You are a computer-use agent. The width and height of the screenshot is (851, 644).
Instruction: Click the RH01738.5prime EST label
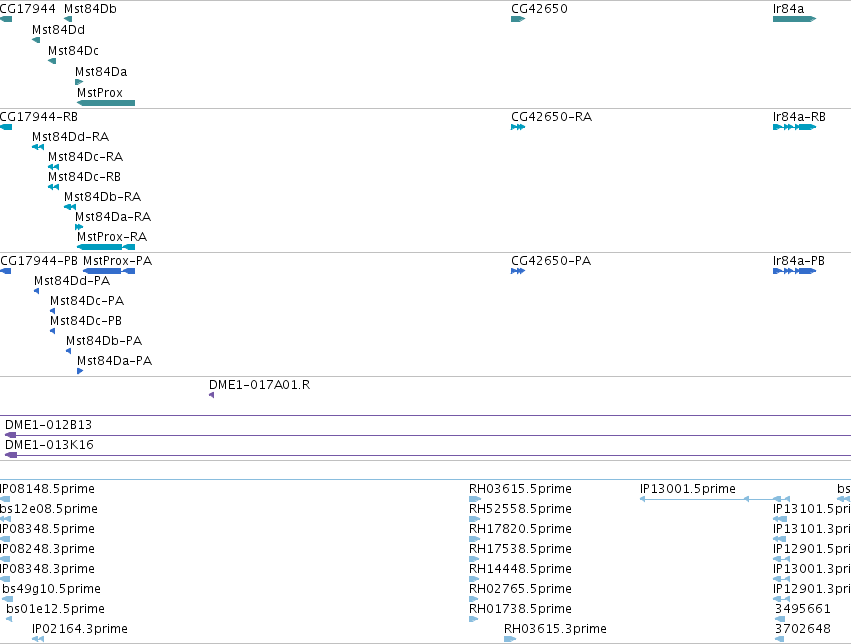tap(520, 609)
